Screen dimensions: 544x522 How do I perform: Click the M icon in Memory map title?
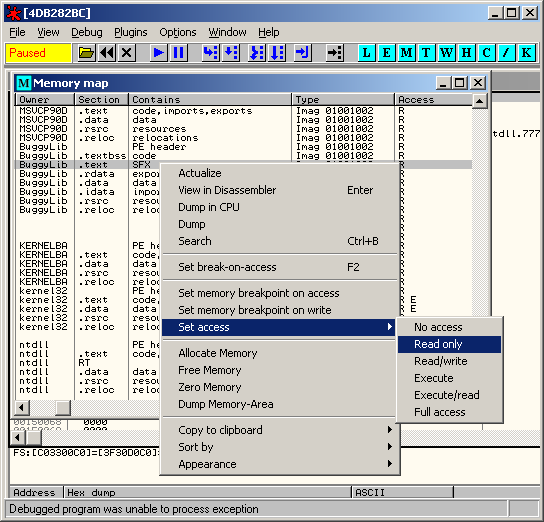click(x=24, y=83)
